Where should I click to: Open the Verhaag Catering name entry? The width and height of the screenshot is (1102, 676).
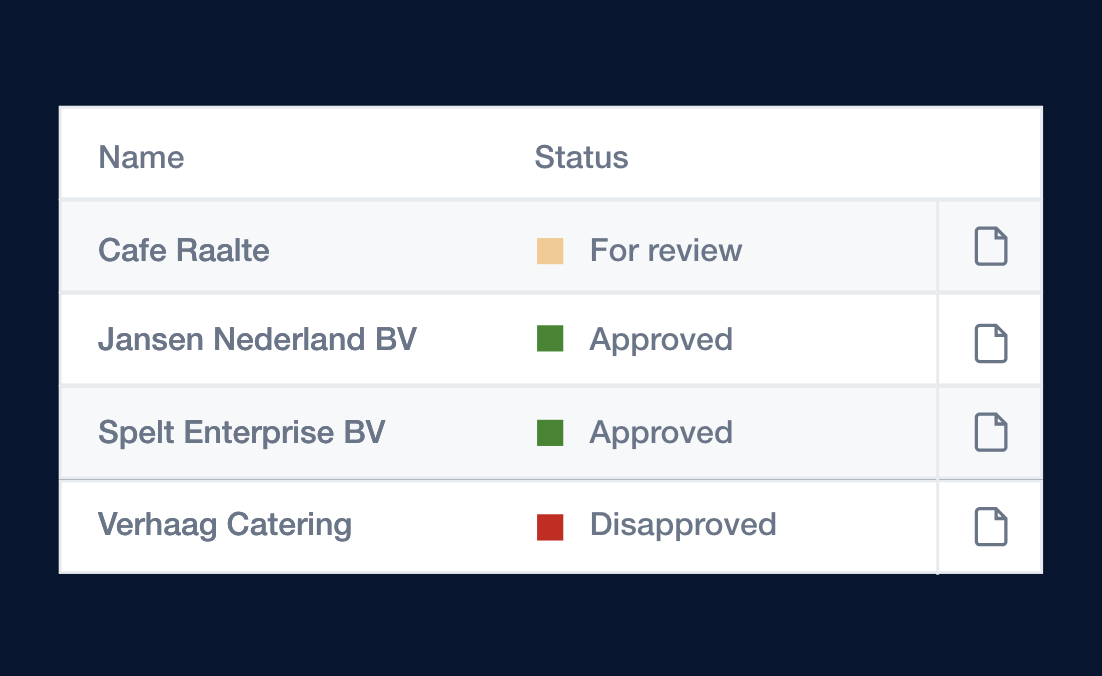(225, 524)
